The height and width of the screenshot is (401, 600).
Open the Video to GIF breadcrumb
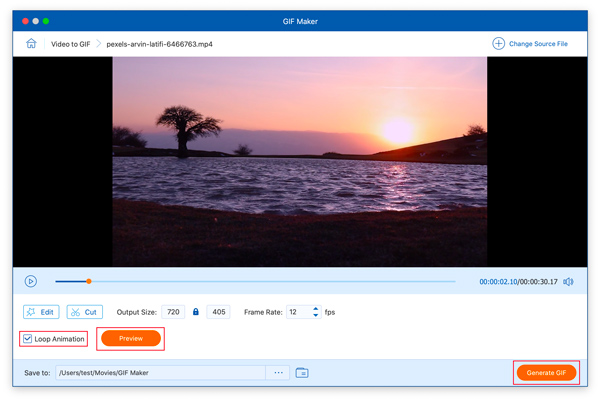click(70, 44)
